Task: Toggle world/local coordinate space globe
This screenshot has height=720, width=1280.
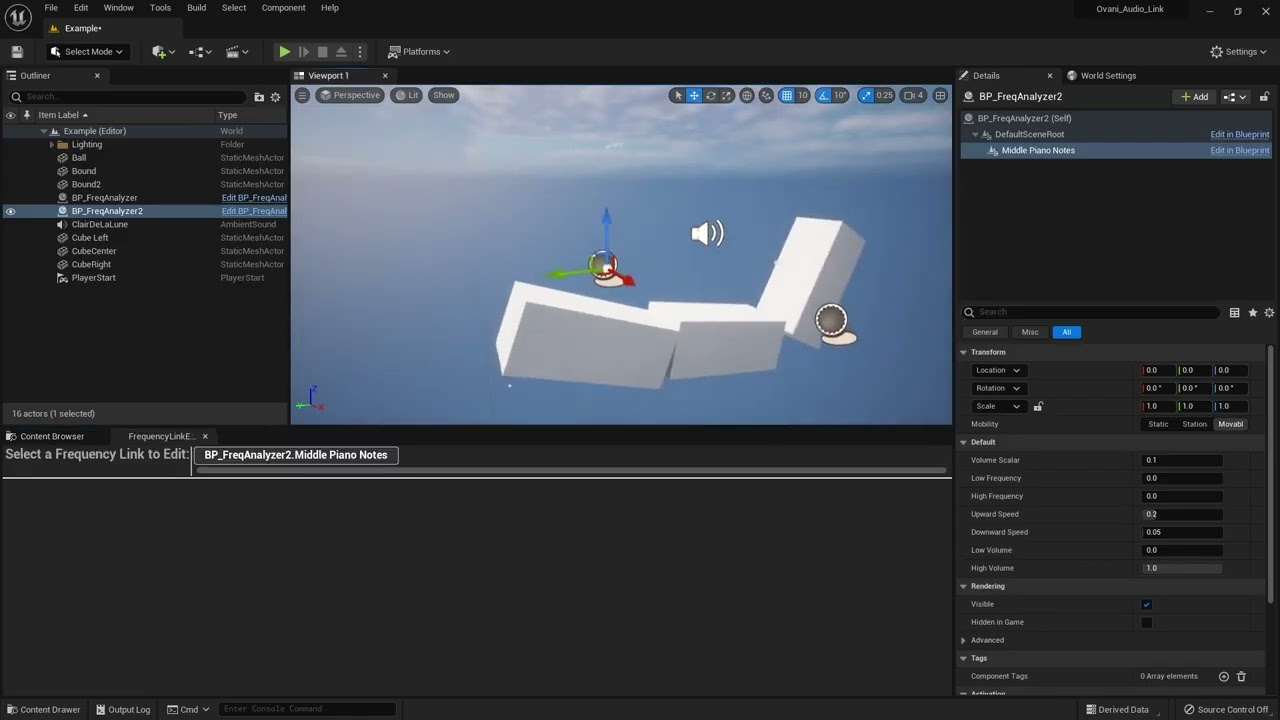Action: (x=747, y=95)
